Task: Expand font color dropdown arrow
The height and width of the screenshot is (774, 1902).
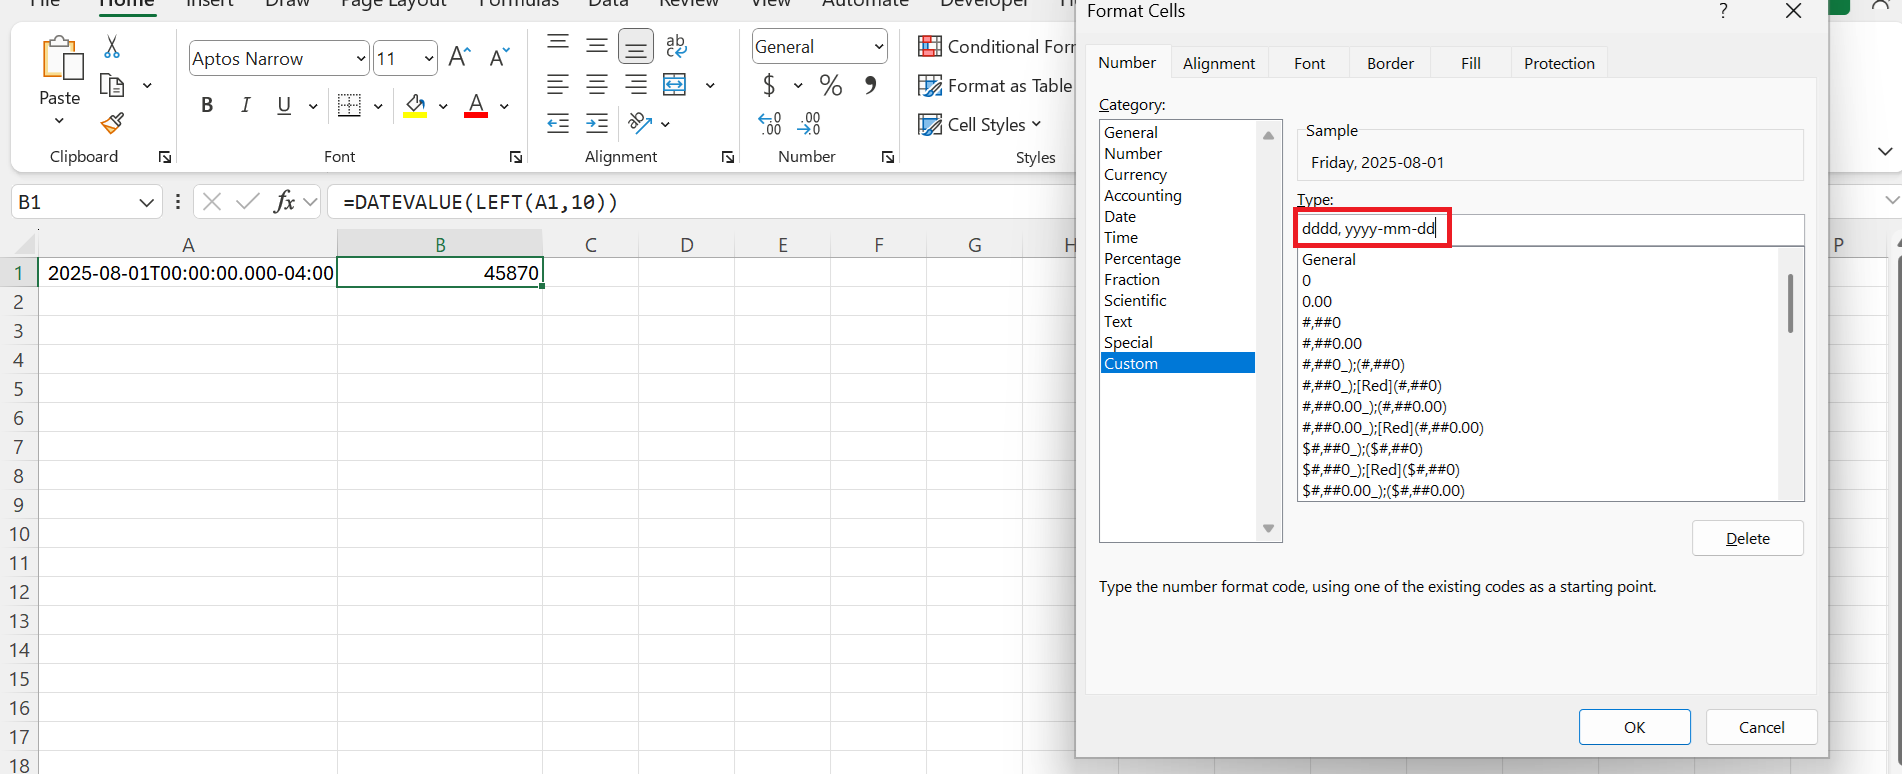Action: point(504,106)
